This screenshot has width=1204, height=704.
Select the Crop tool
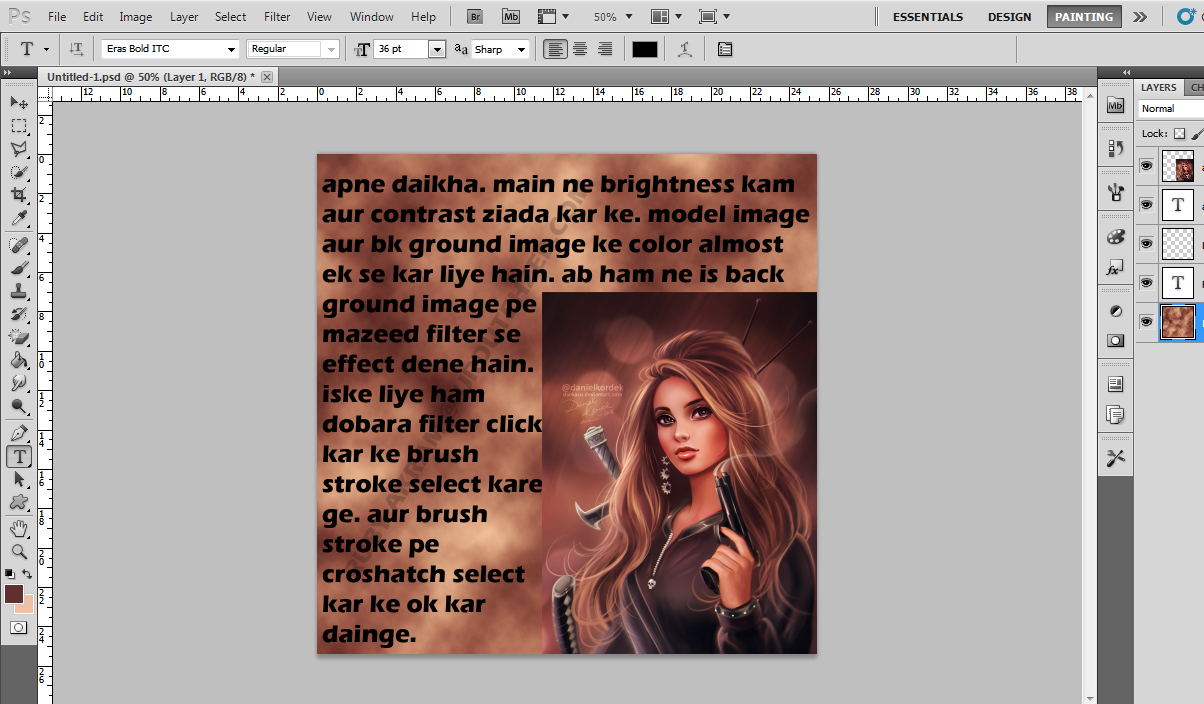click(x=19, y=195)
